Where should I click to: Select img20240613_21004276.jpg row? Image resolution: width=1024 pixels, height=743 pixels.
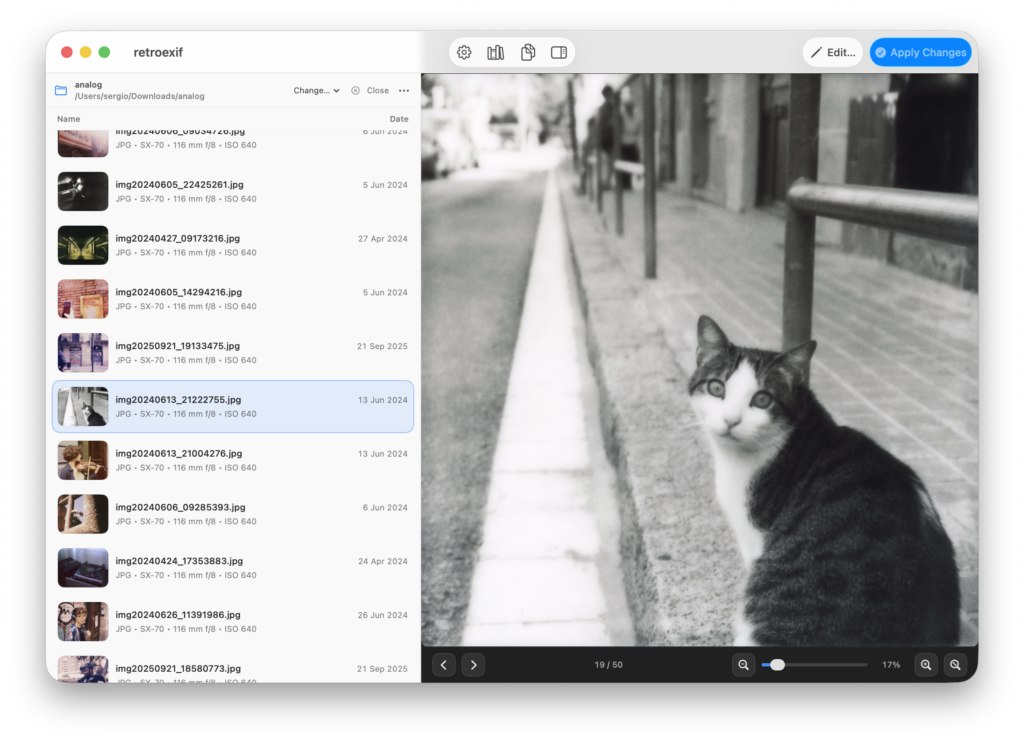tap(232, 460)
